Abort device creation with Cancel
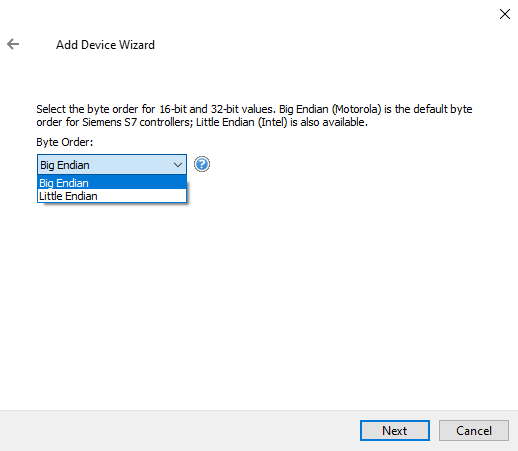 [x=474, y=430]
